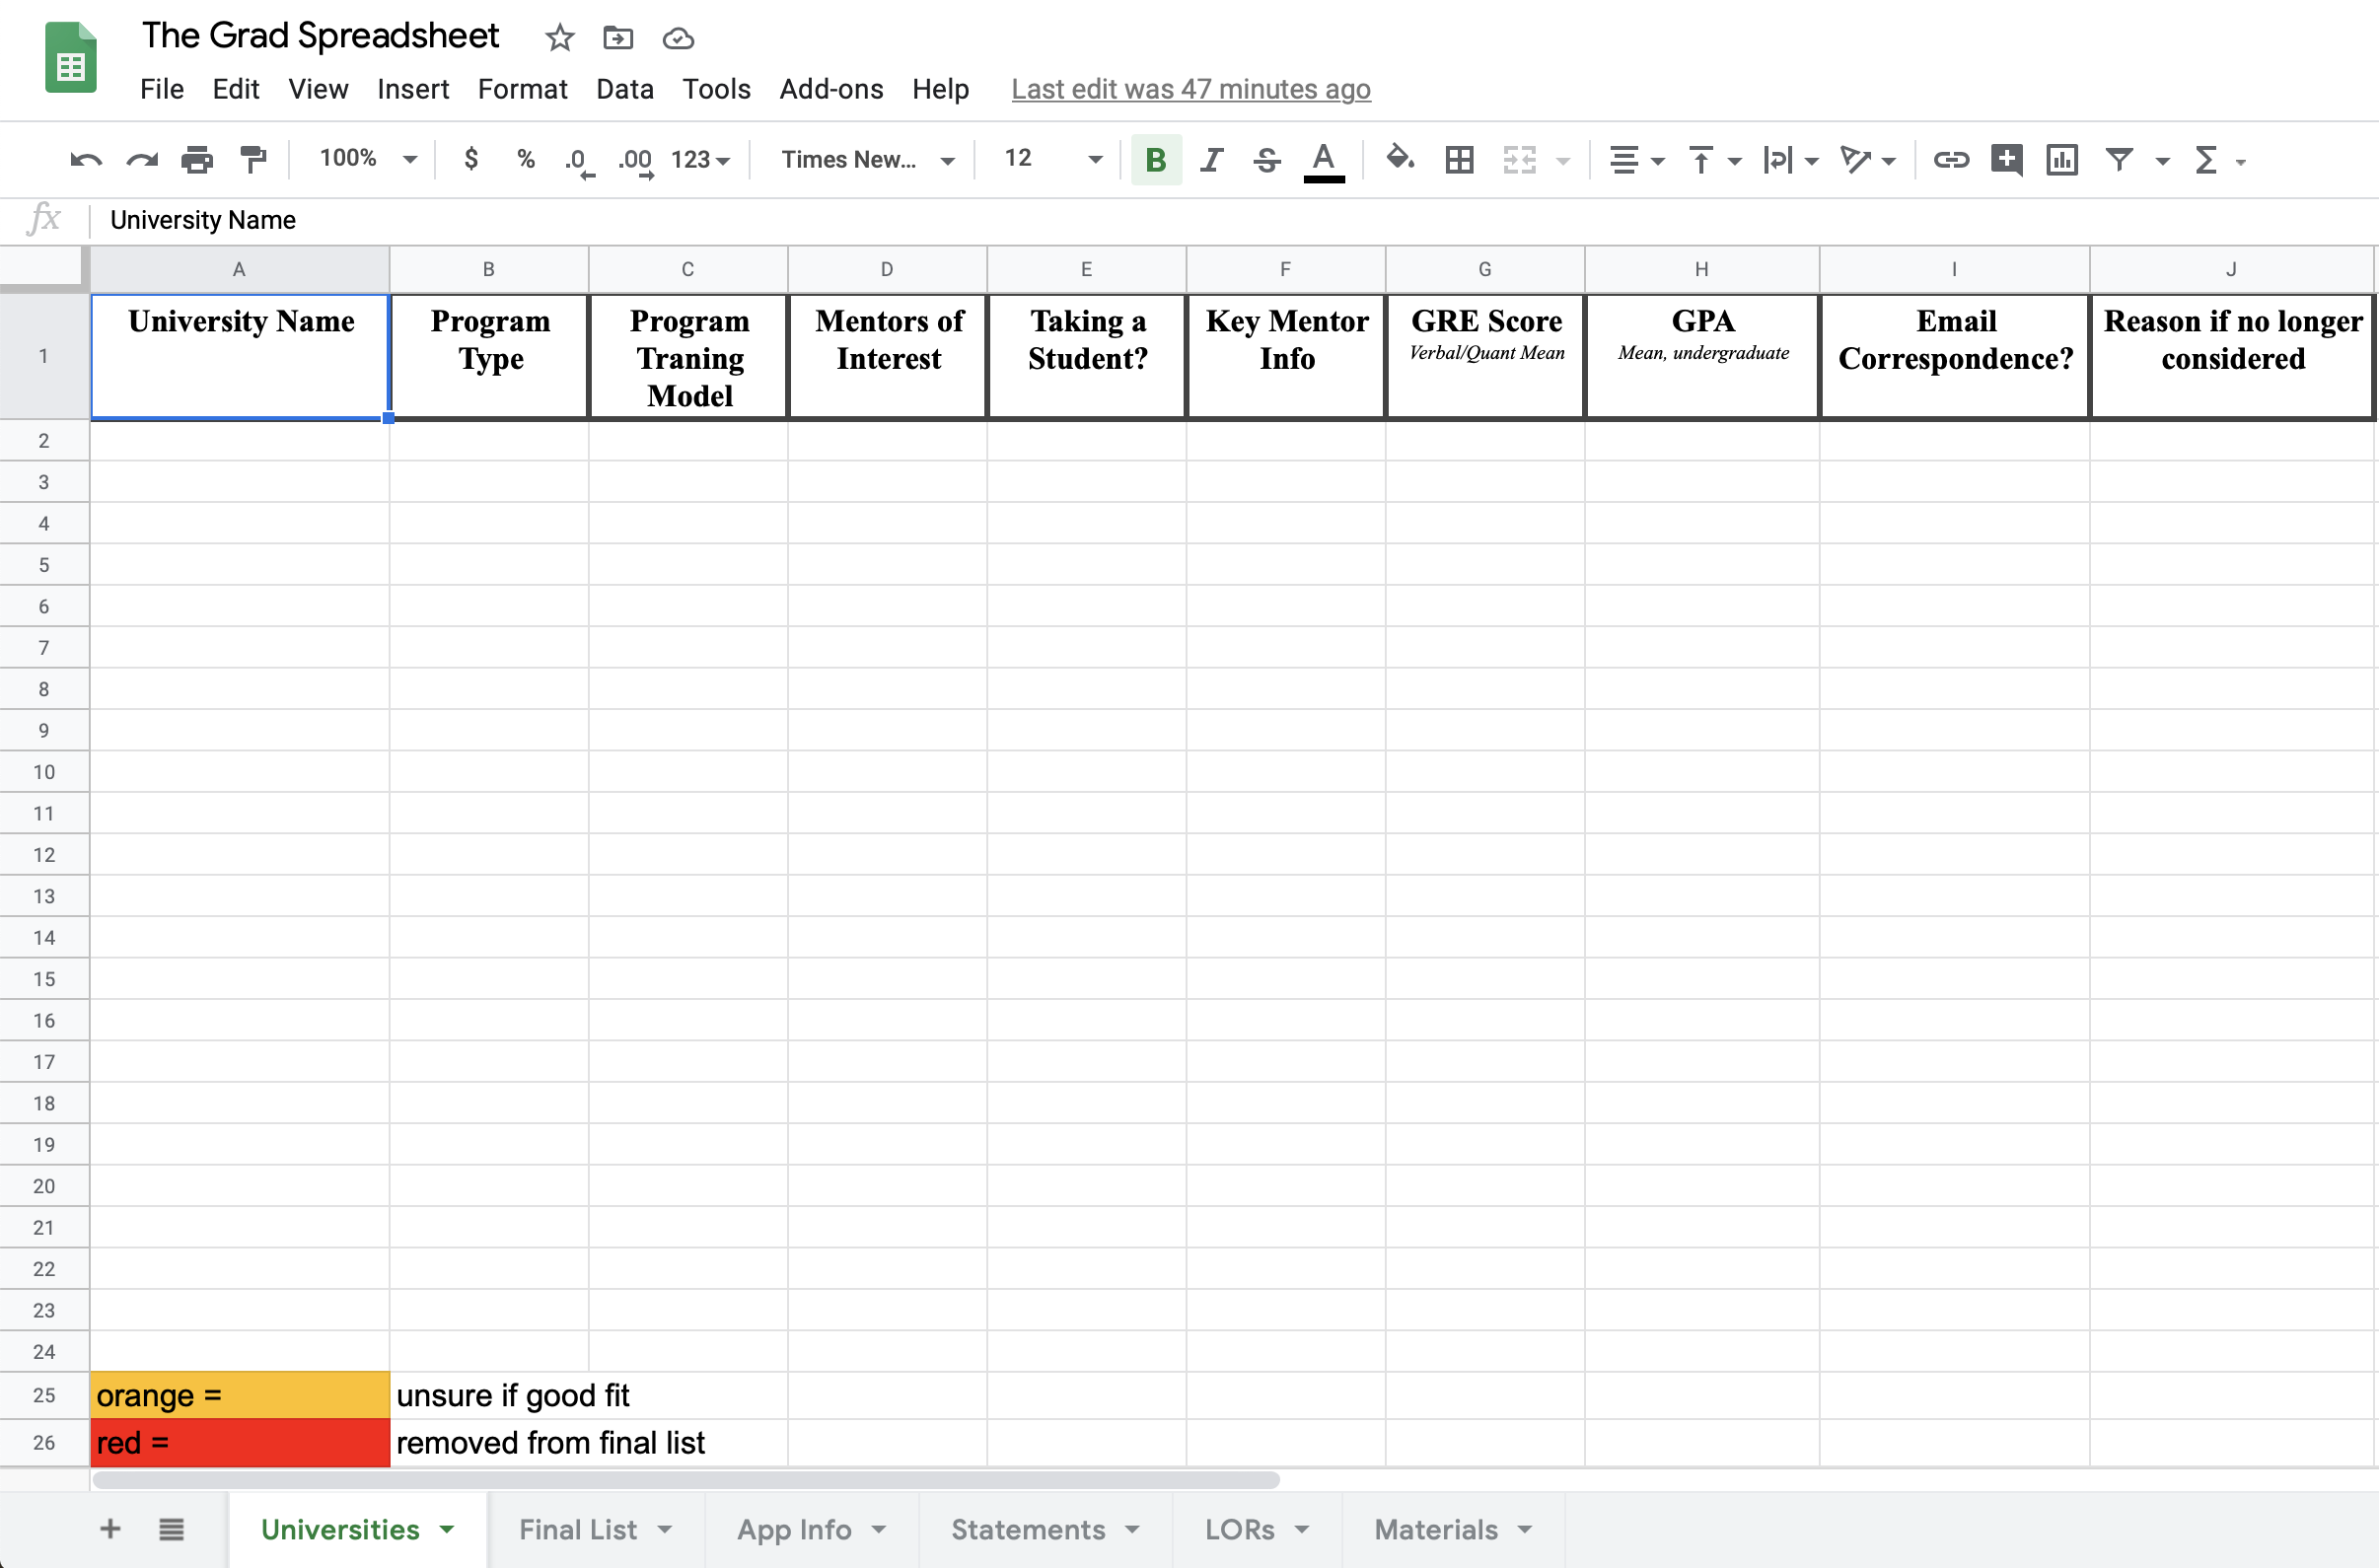Open the last edit history link

pos(1190,89)
